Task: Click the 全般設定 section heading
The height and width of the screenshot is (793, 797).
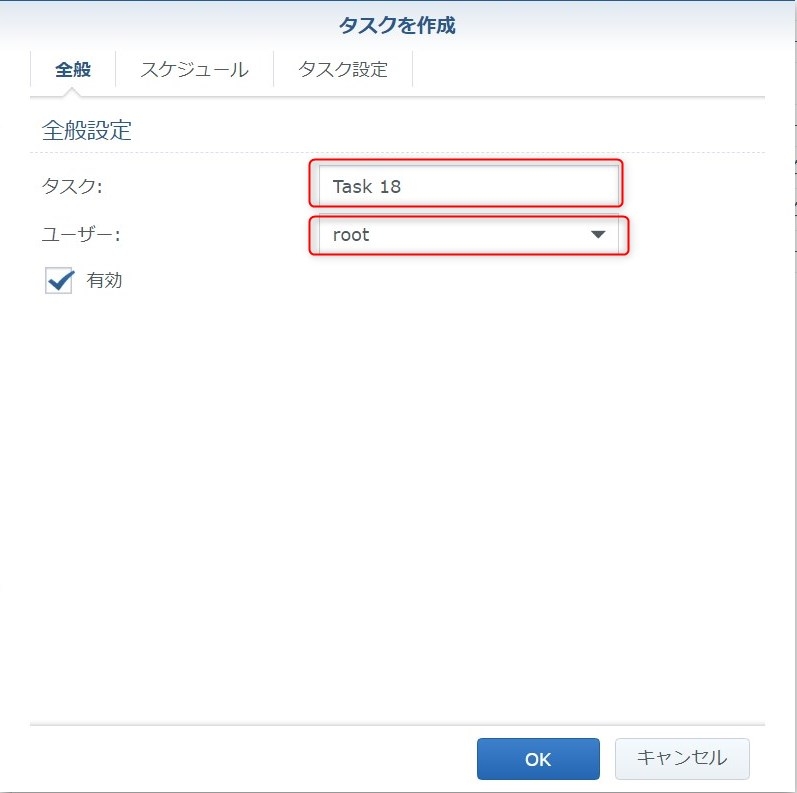Action: [x=86, y=130]
